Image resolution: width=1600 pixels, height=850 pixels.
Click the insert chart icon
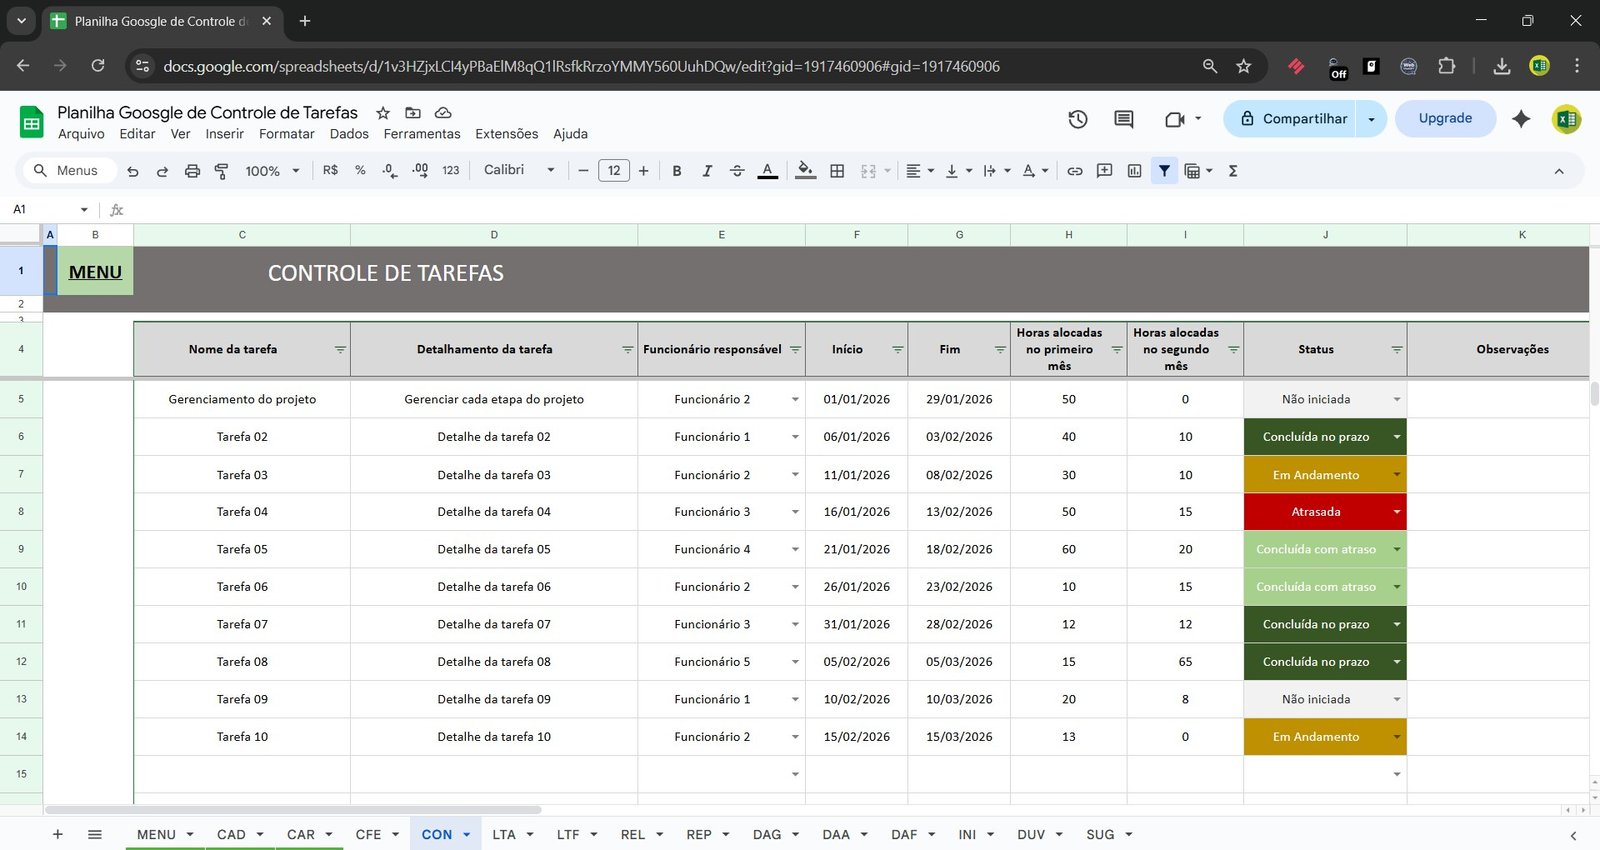coord(1134,171)
